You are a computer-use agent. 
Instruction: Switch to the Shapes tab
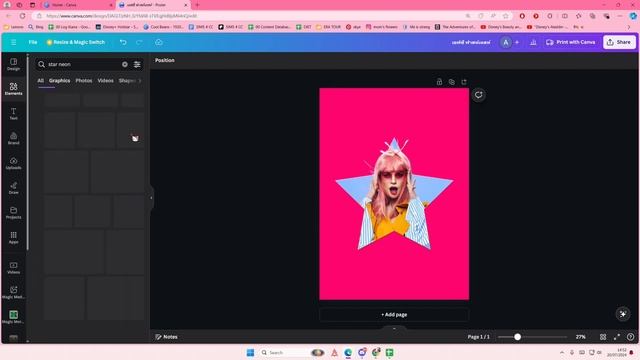[127, 81]
